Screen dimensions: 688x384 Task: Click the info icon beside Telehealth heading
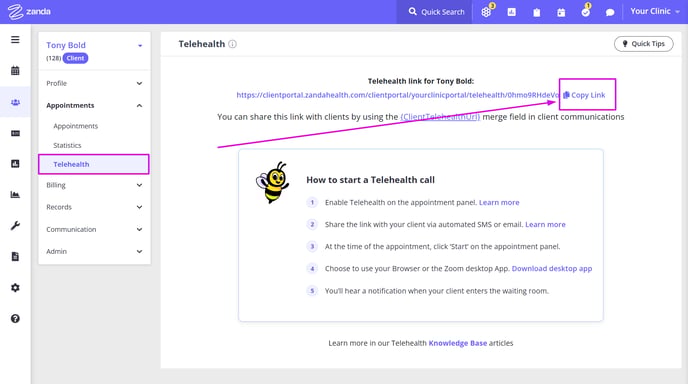[233, 44]
